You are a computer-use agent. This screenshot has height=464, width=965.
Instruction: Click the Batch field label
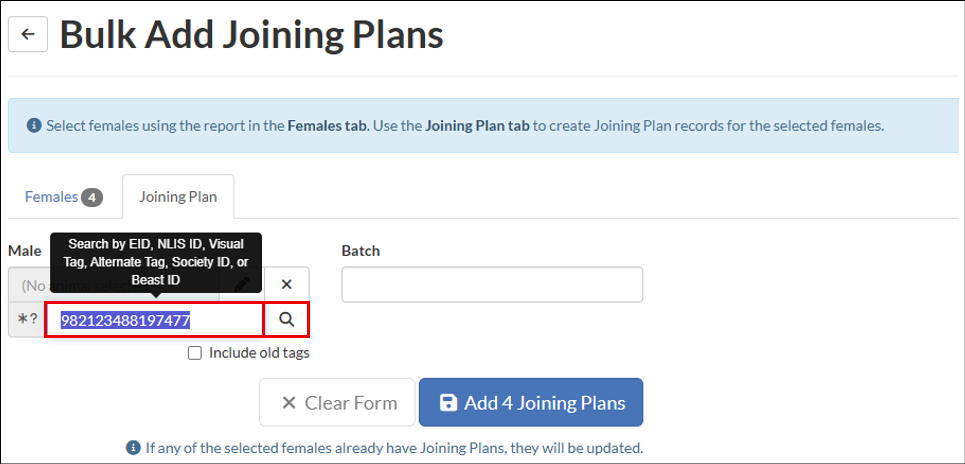click(x=360, y=250)
